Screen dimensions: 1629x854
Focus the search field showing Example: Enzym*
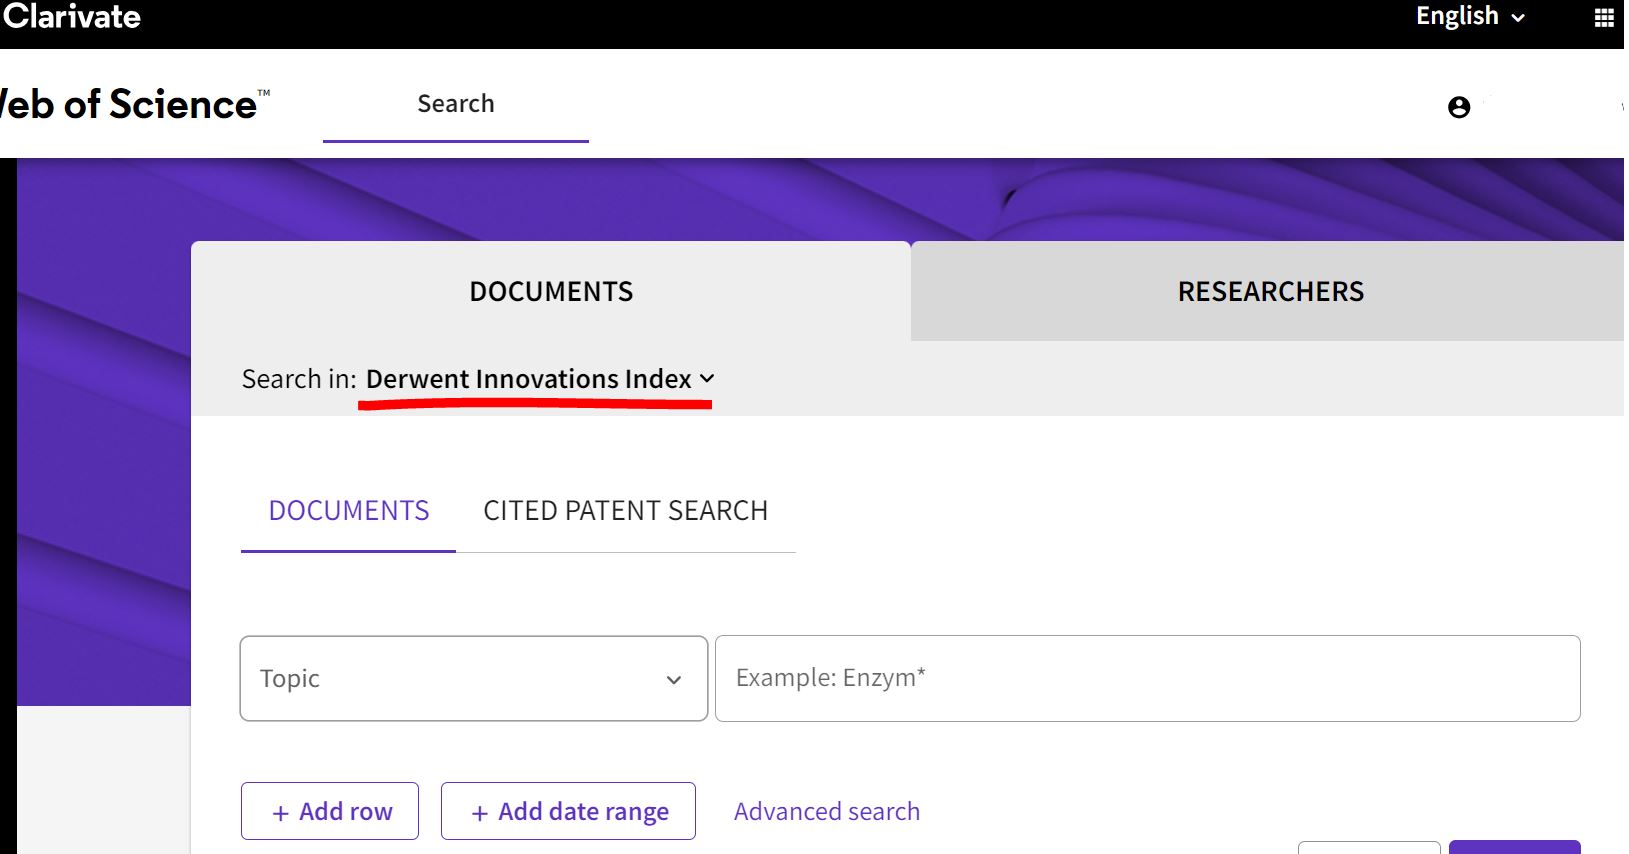click(1148, 678)
